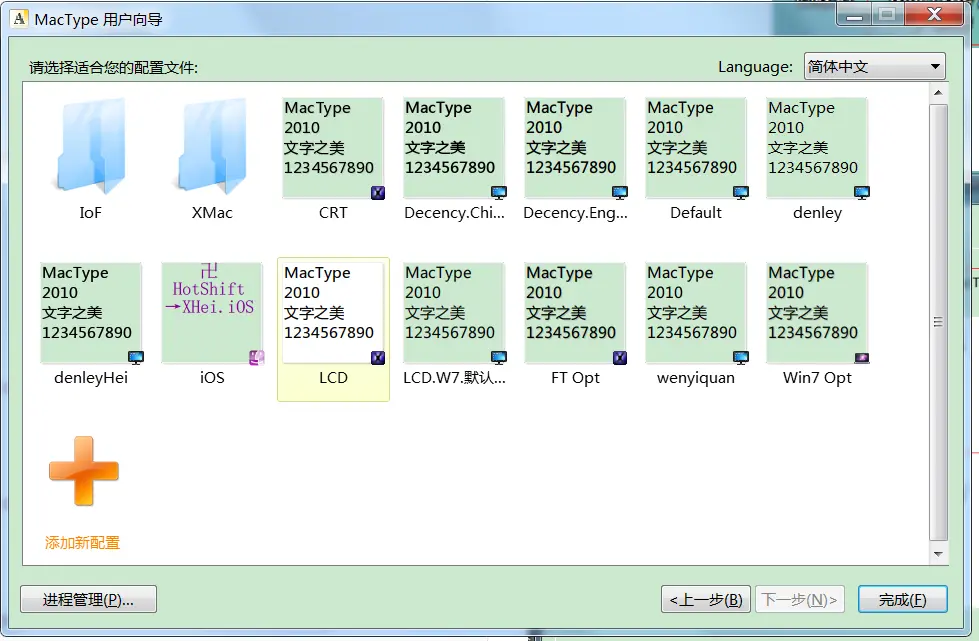Screen dimensions: 979x641
Task: Click the 添加新配置 label
Action: coord(82,543)
